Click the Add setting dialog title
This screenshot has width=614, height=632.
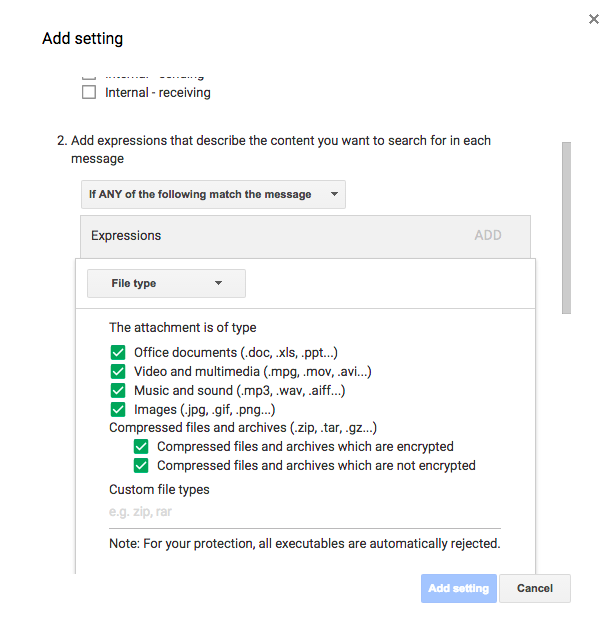click(x=83, y=39)
